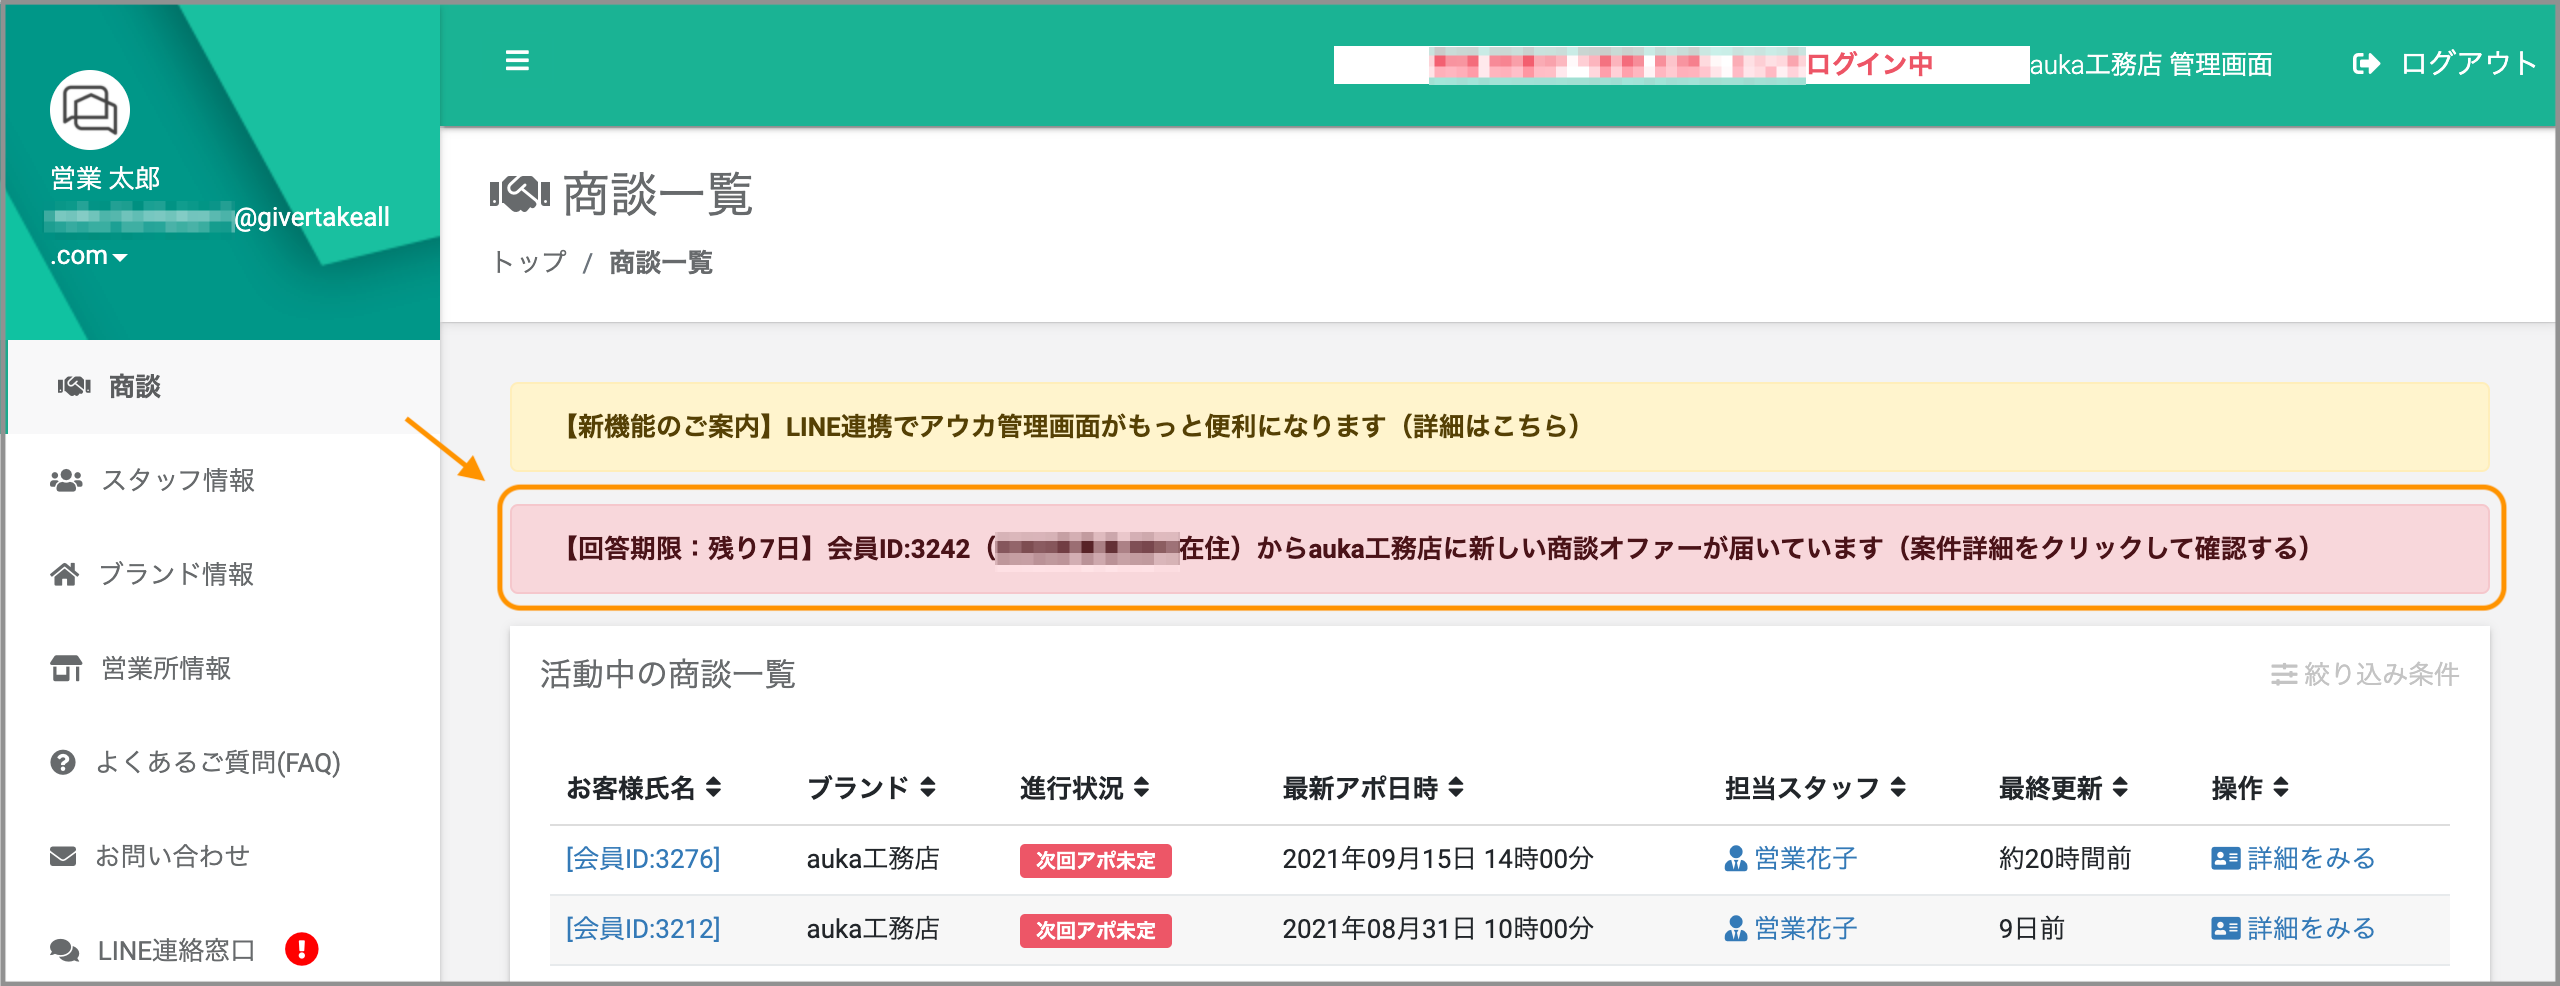
Task: Click 活動中の商談一覧 section heading
Action: 668,674
